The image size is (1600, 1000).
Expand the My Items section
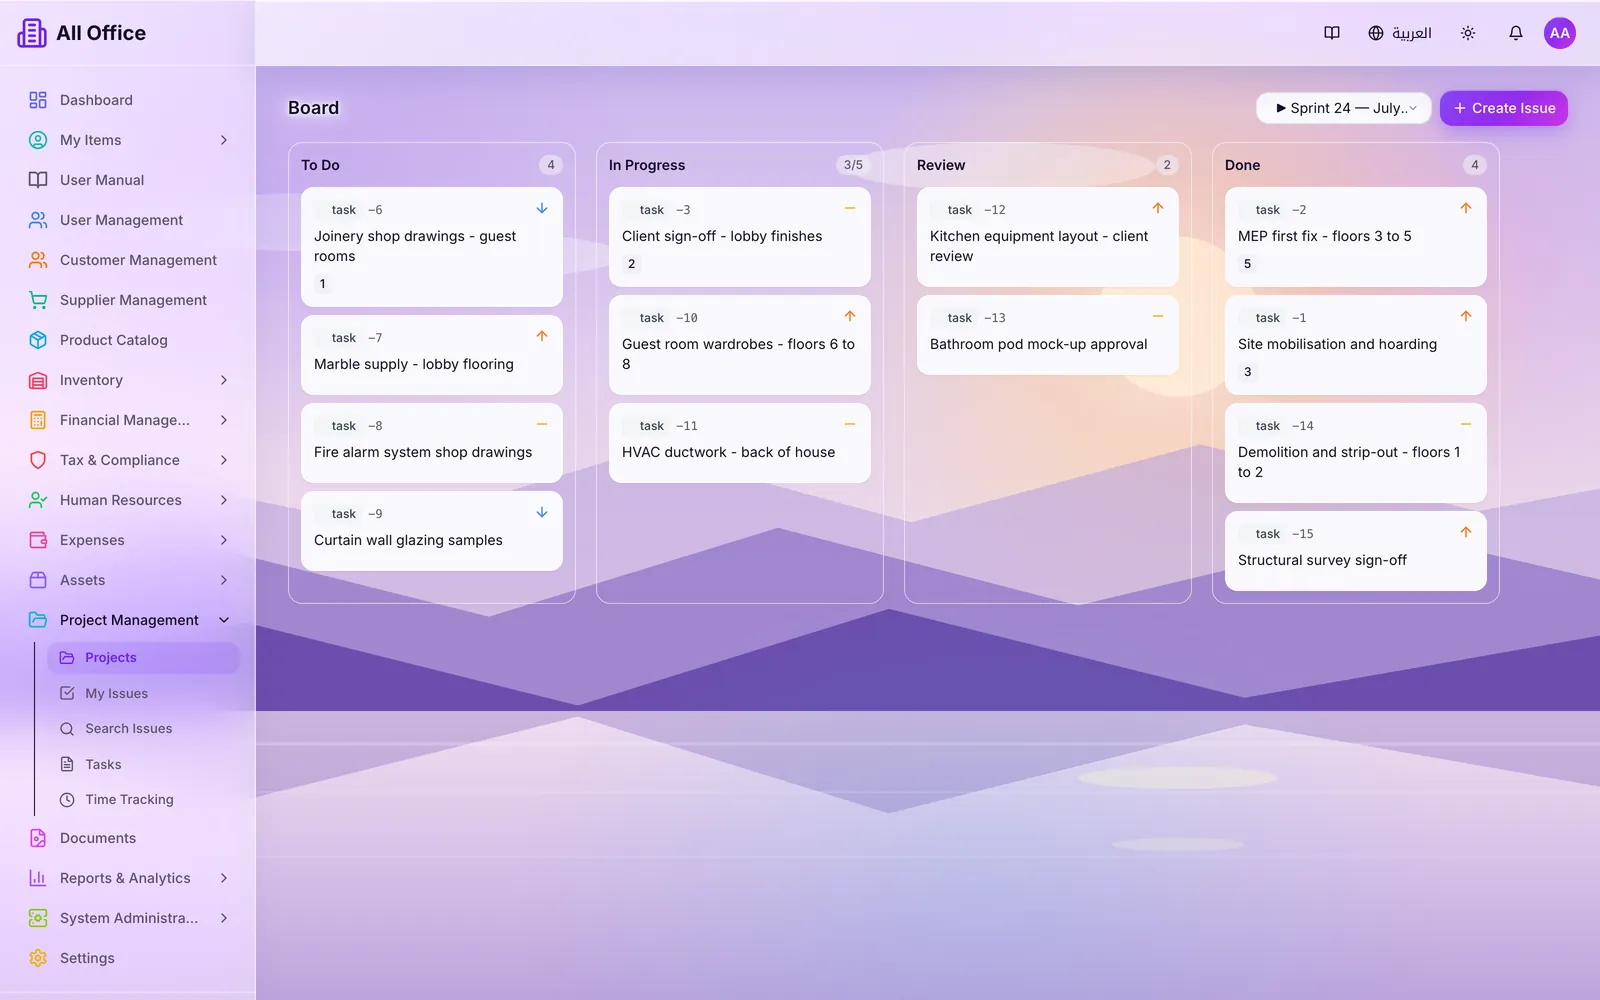pos(224,140)
